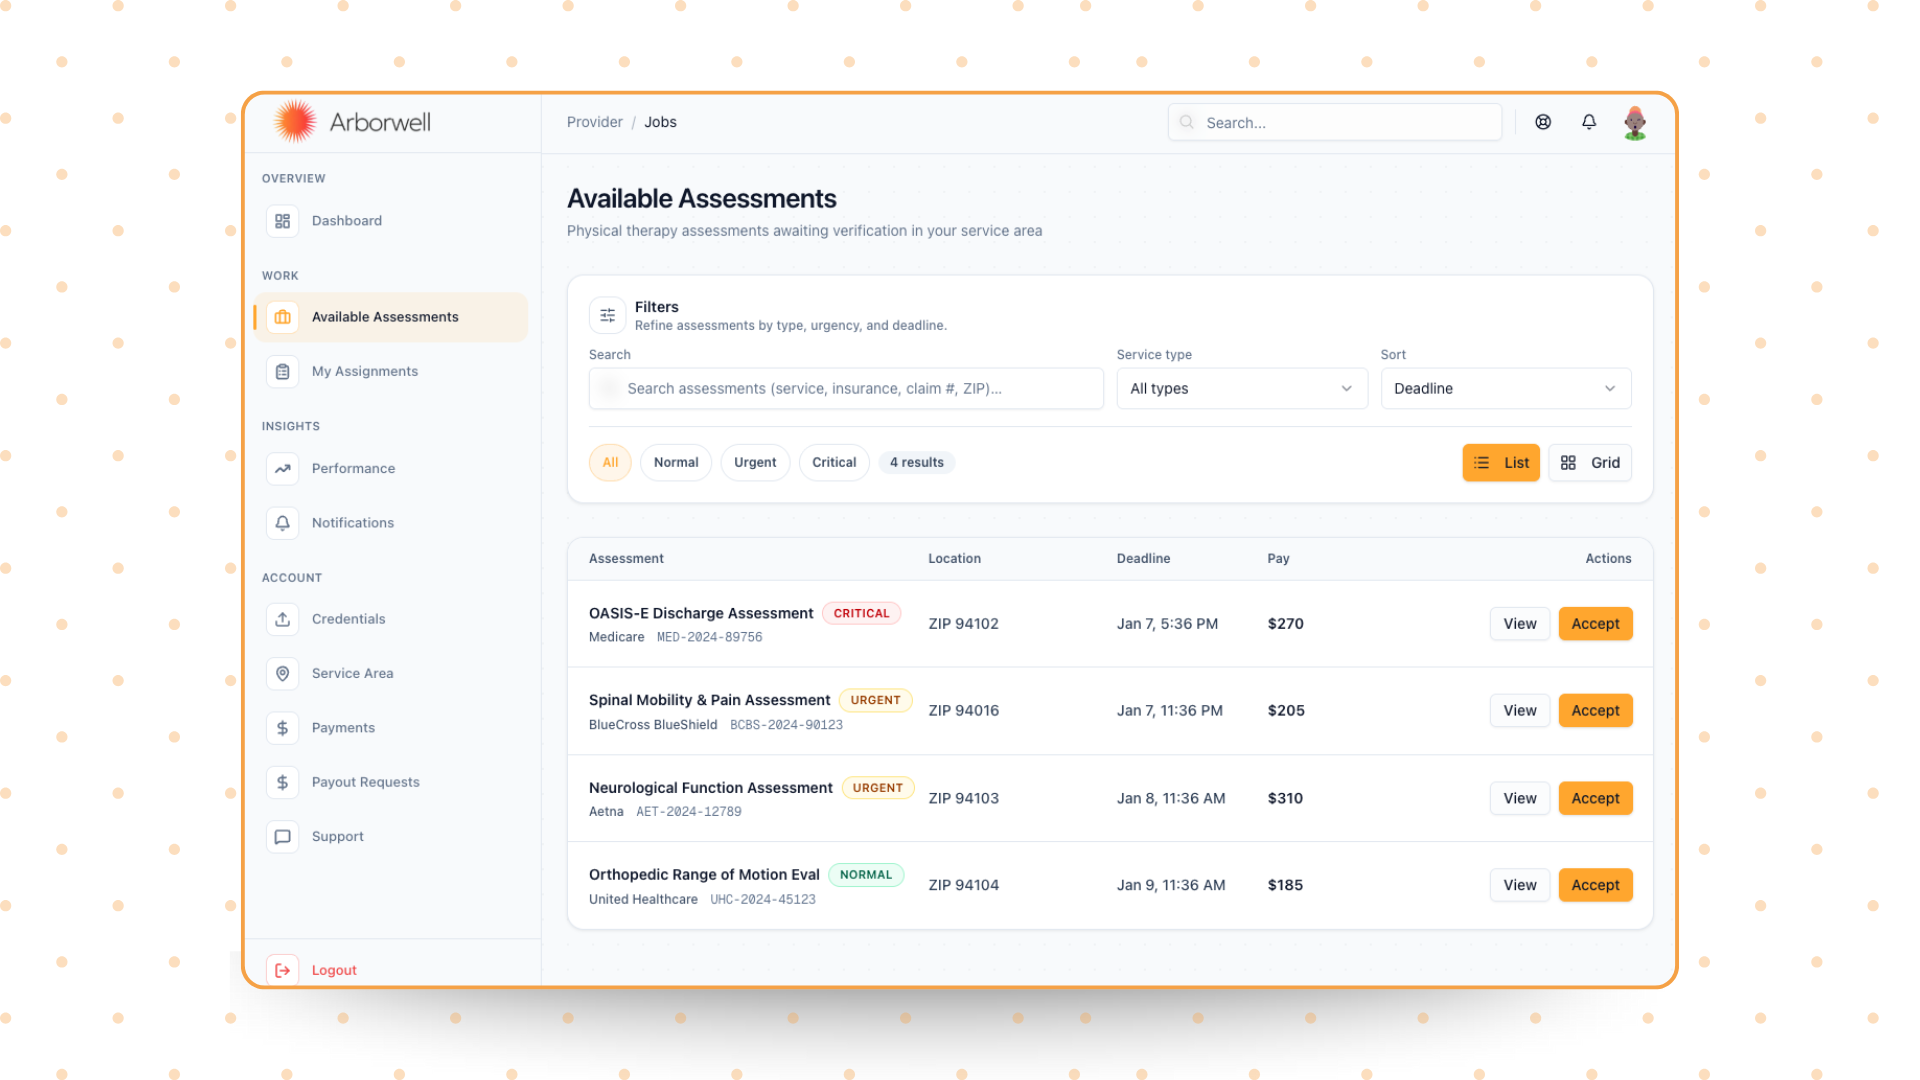Click the notification bell icon in header
The image size is (1920, 1080).
(1588, 122)
